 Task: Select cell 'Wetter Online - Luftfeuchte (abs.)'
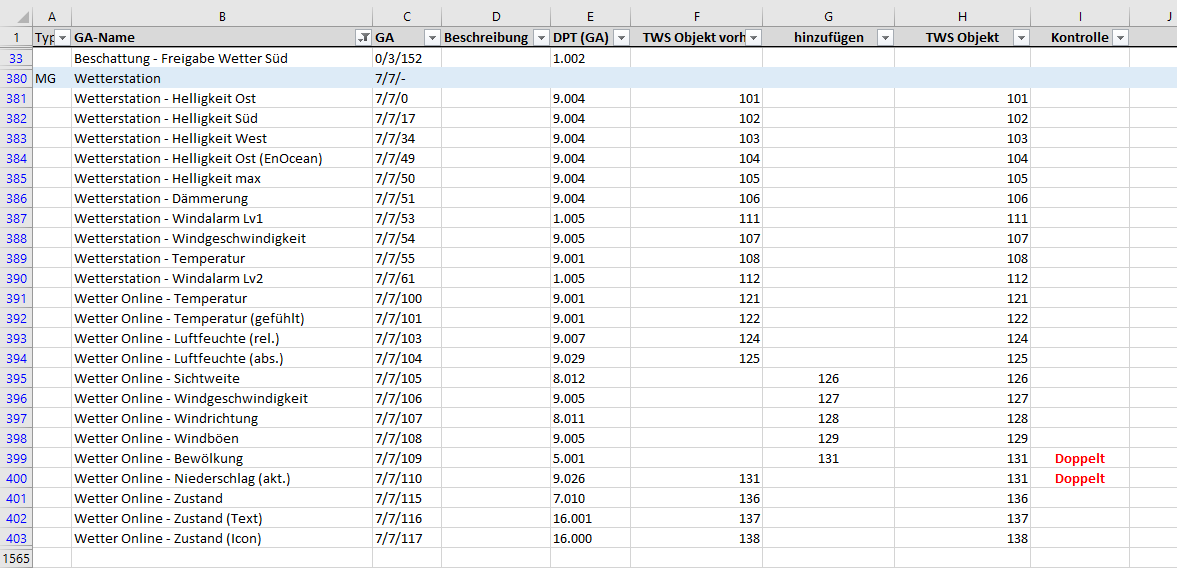(222, 358)
